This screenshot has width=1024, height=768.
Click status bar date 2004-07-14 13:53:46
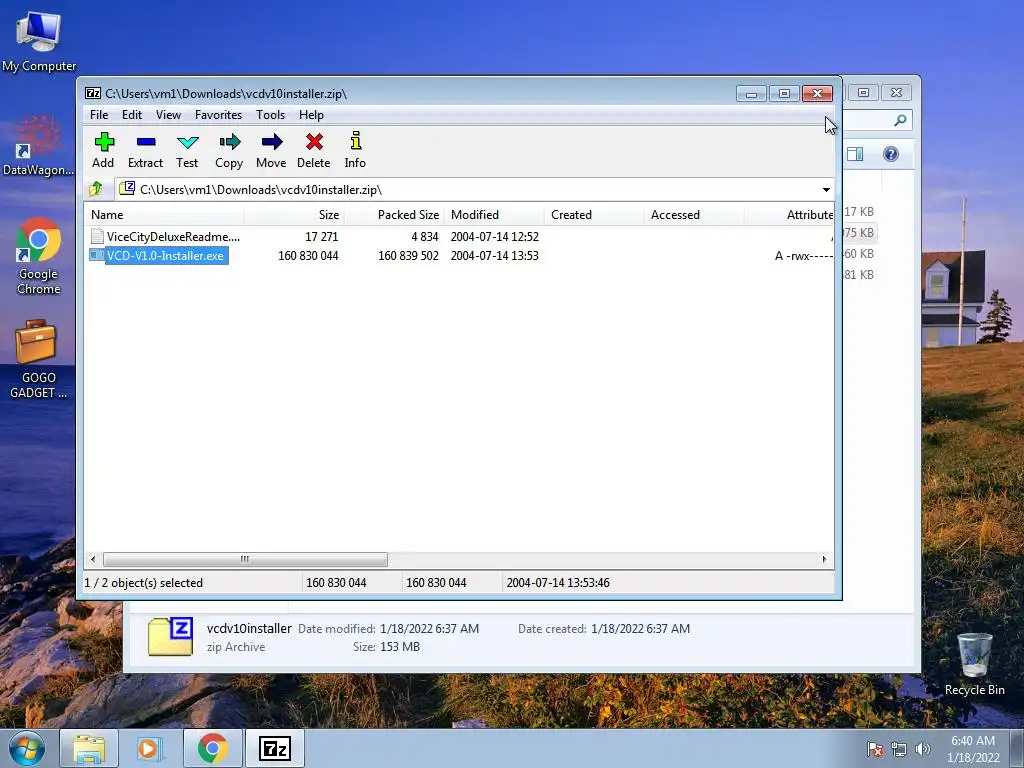[558, 583]
